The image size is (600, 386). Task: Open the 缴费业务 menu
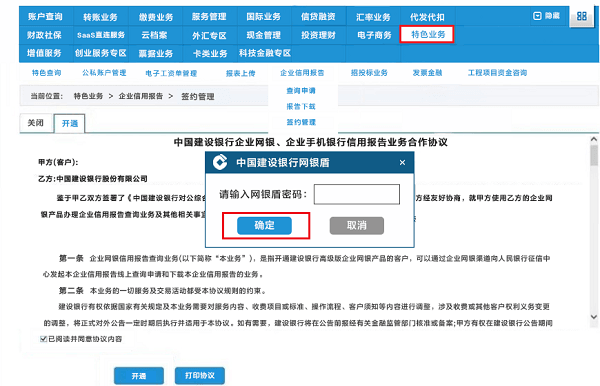[156, 17]
